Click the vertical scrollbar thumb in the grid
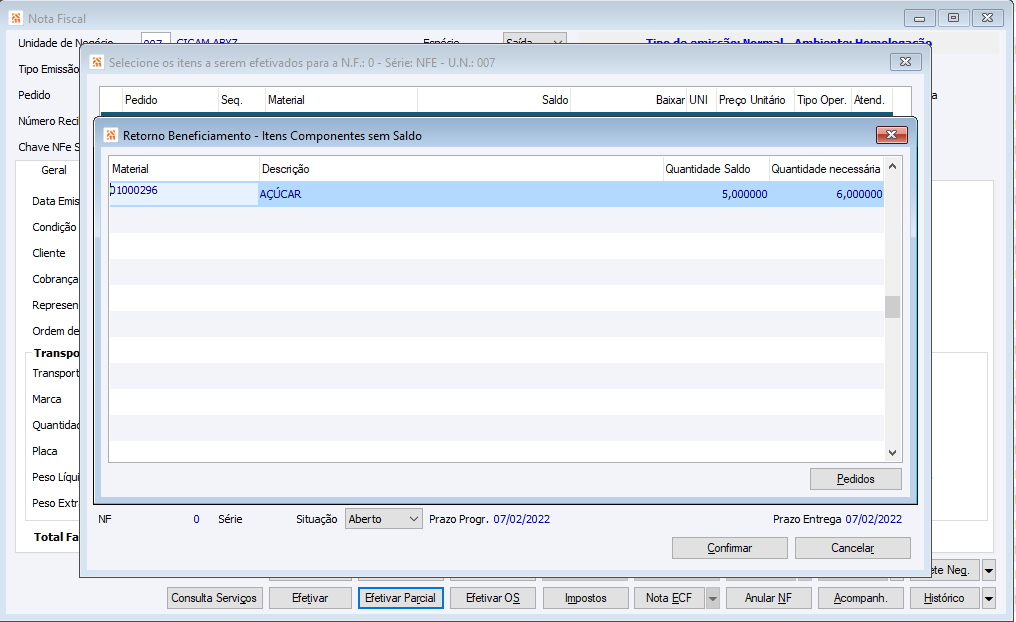 [892, 307]
